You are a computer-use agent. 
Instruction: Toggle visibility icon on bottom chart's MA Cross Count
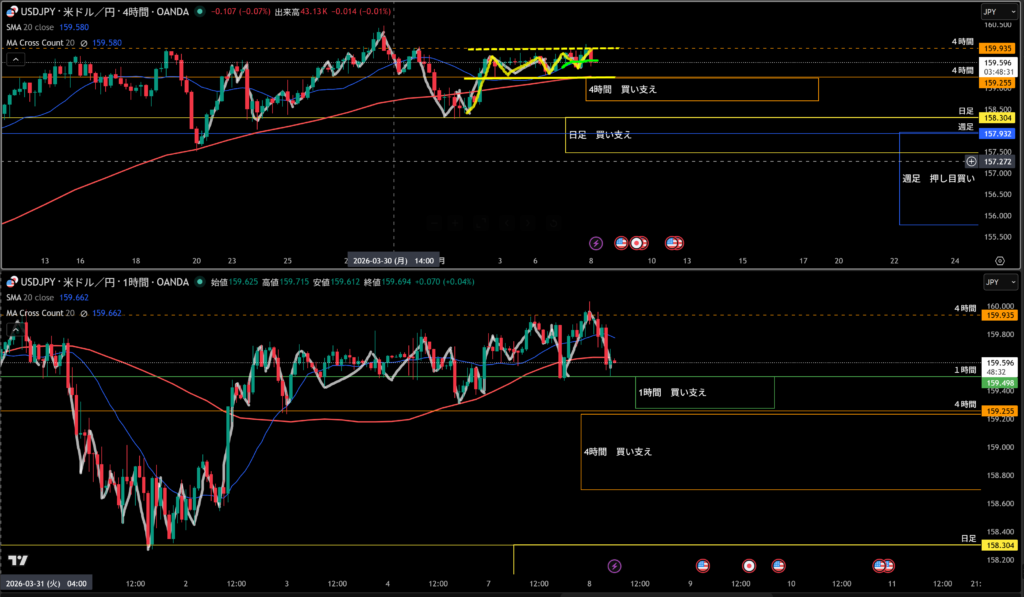pyautogui.click(x=84, y=313)
